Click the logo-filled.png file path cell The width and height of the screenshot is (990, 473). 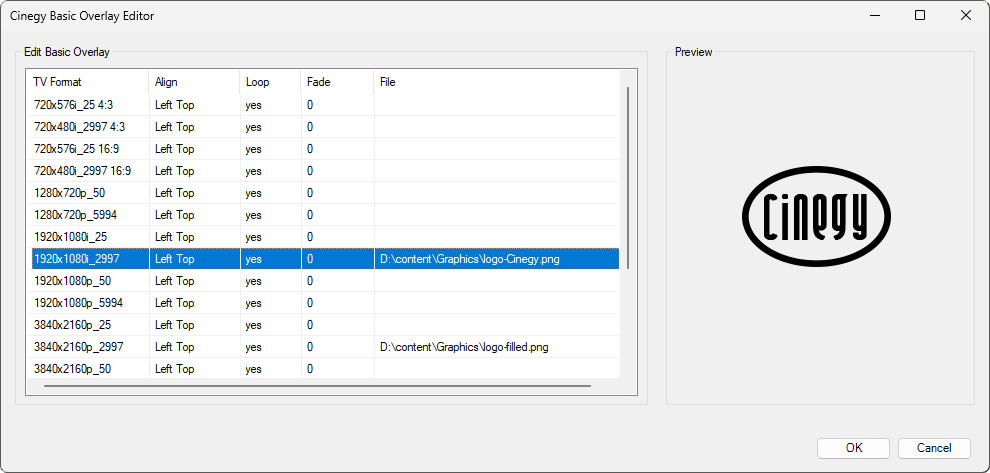tap(464, 347)
